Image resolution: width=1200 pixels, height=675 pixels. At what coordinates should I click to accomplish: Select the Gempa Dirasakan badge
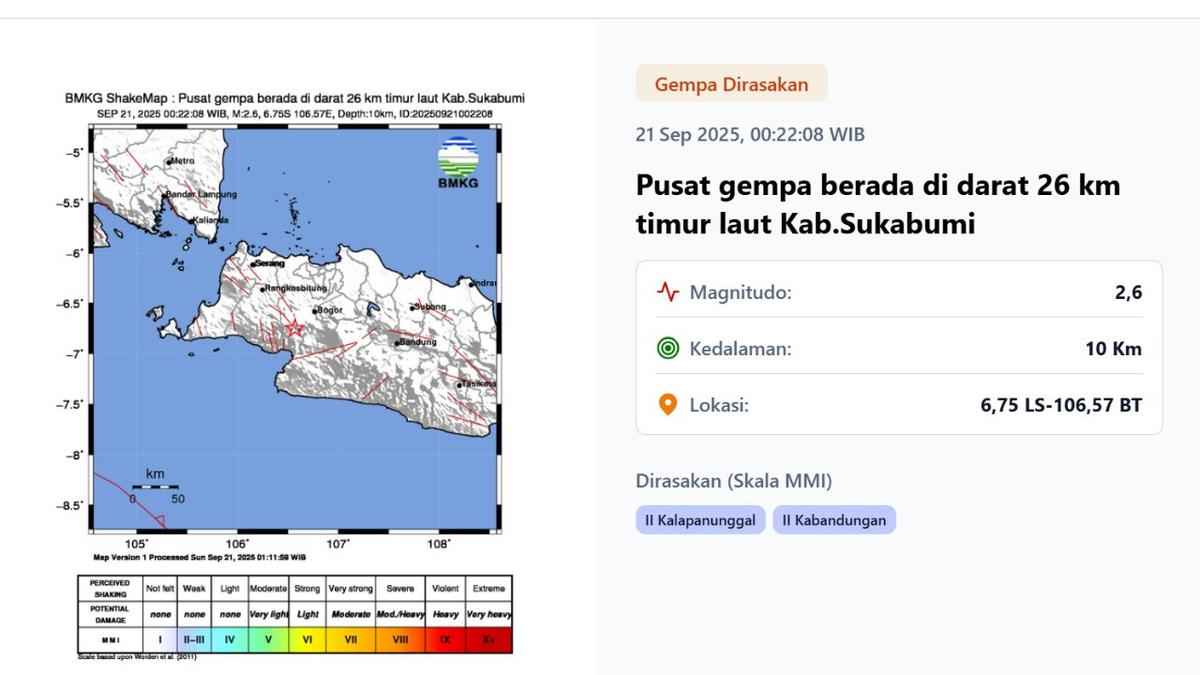[731, 84]
